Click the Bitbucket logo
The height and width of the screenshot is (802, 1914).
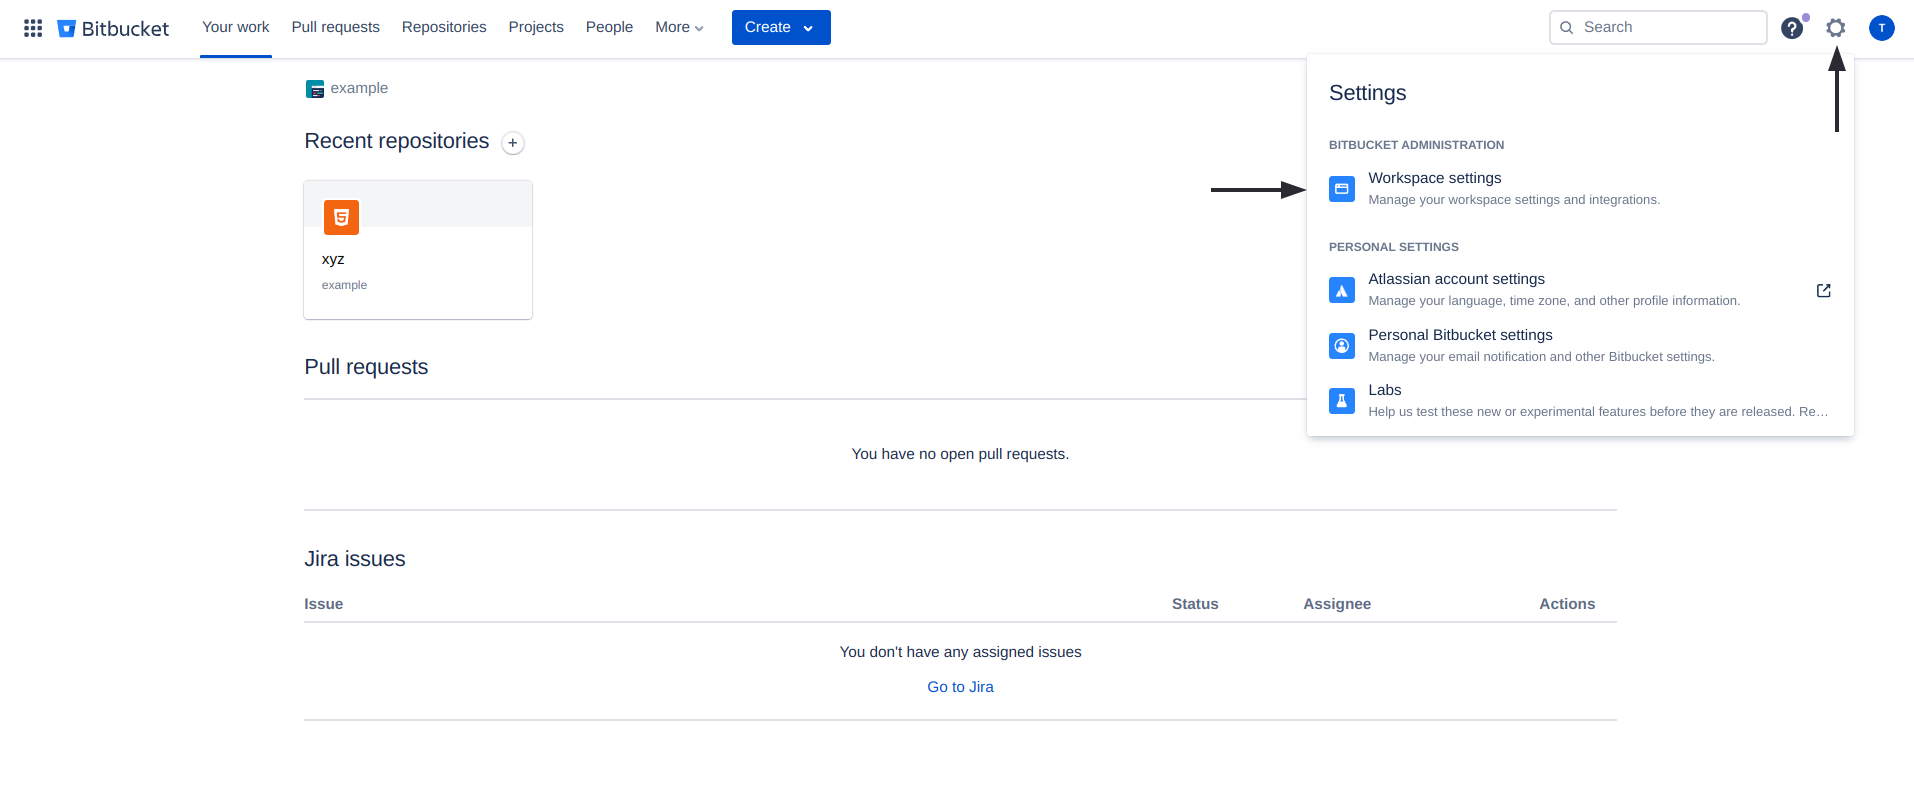(113, 28)
